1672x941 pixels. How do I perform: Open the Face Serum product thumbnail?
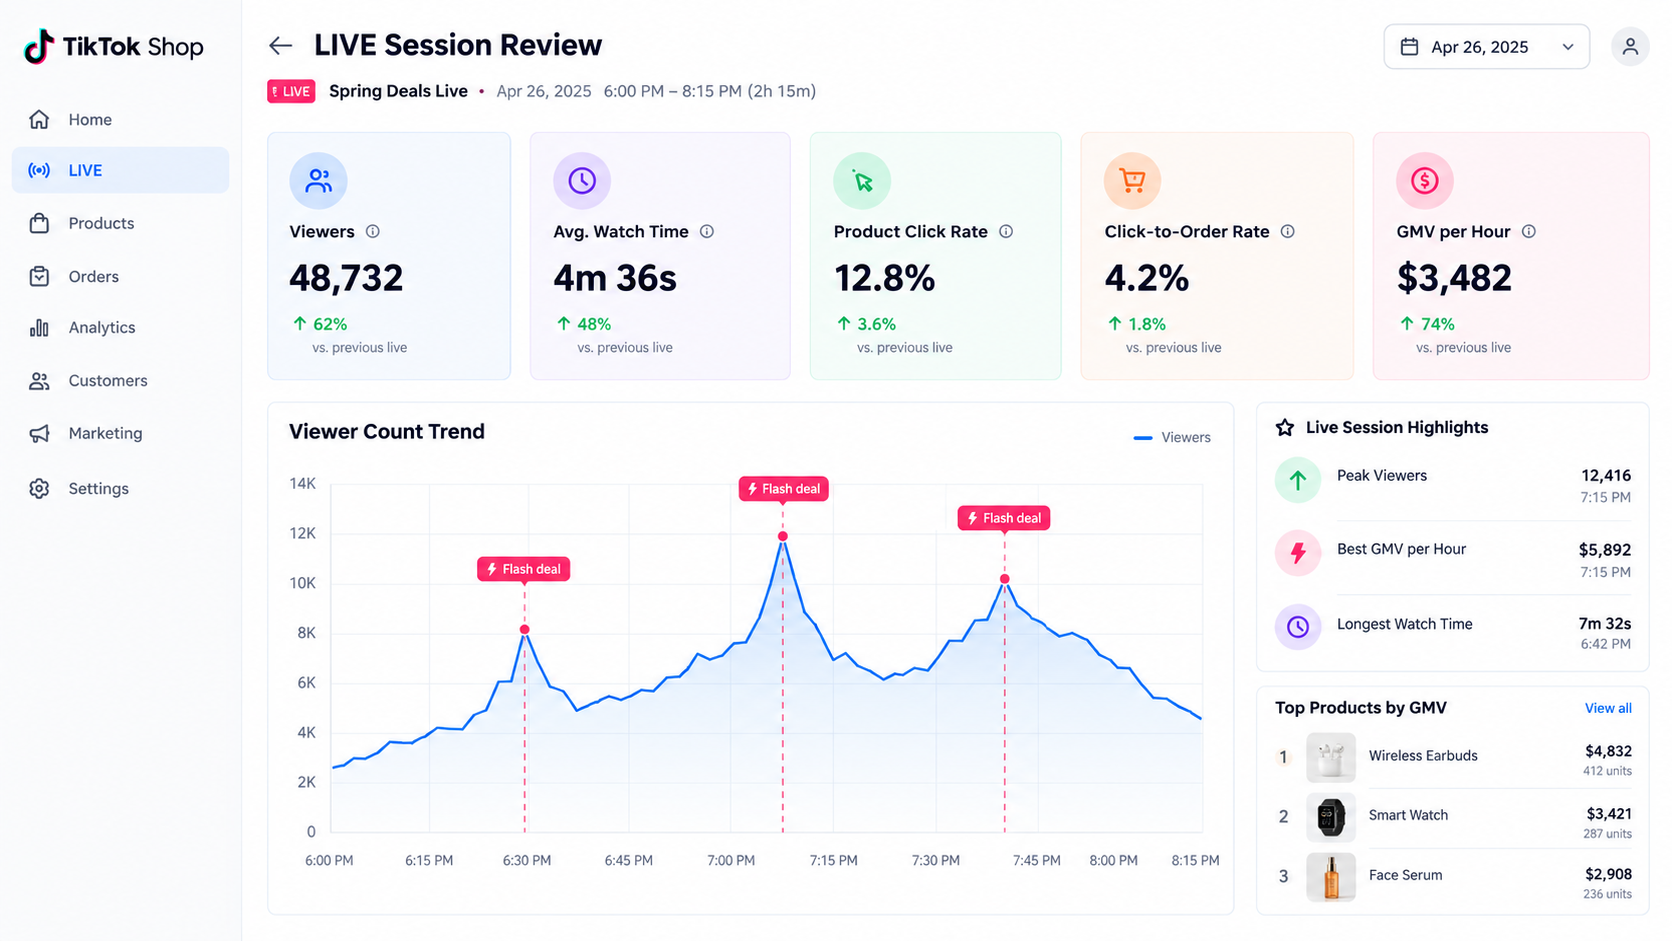(1331, 877)
